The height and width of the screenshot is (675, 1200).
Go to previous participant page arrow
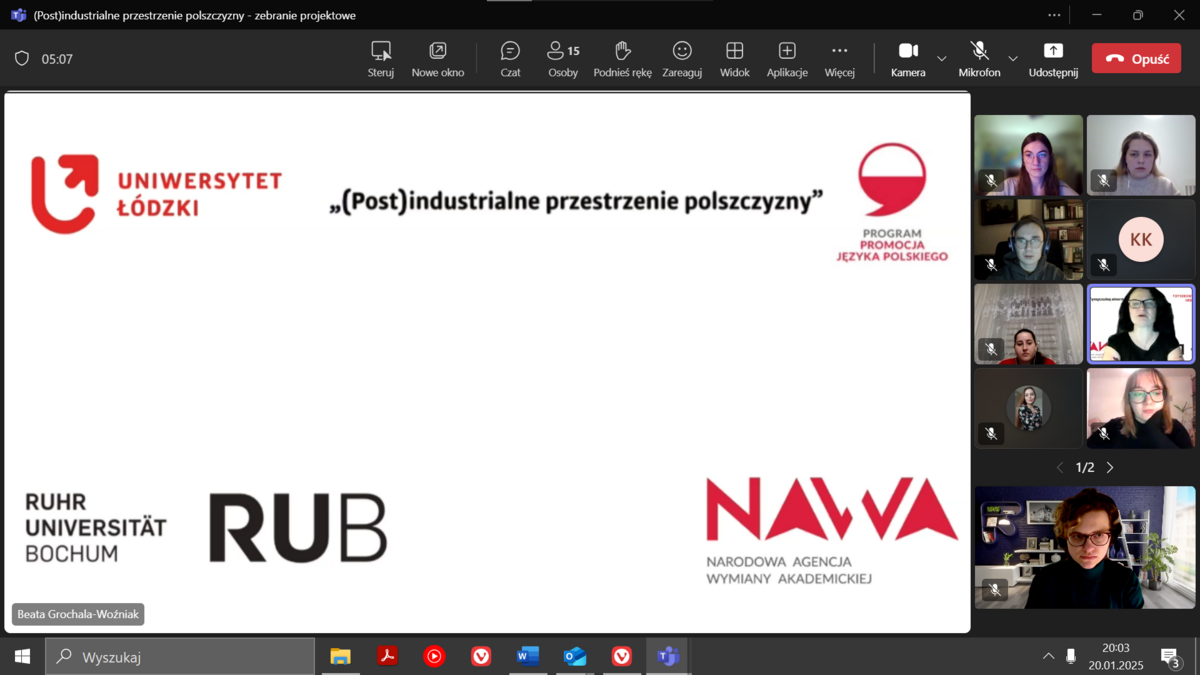coord(1060,467)
